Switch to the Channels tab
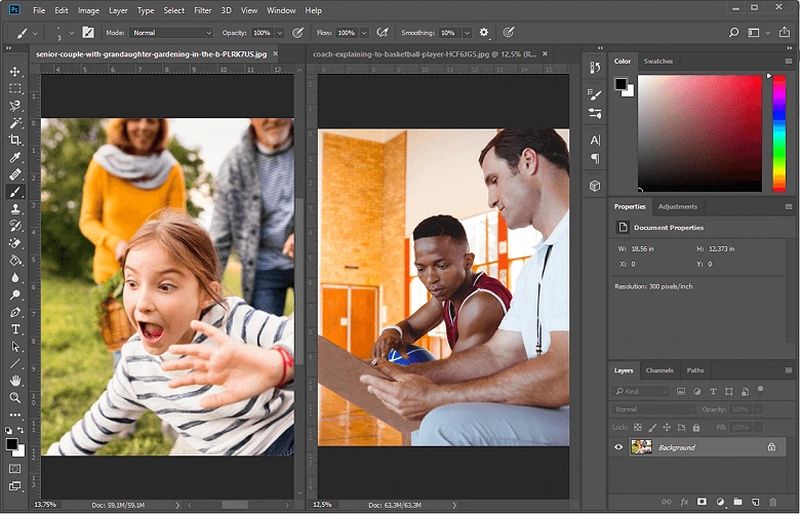The image size is (800, 514). tap(659, 370)
